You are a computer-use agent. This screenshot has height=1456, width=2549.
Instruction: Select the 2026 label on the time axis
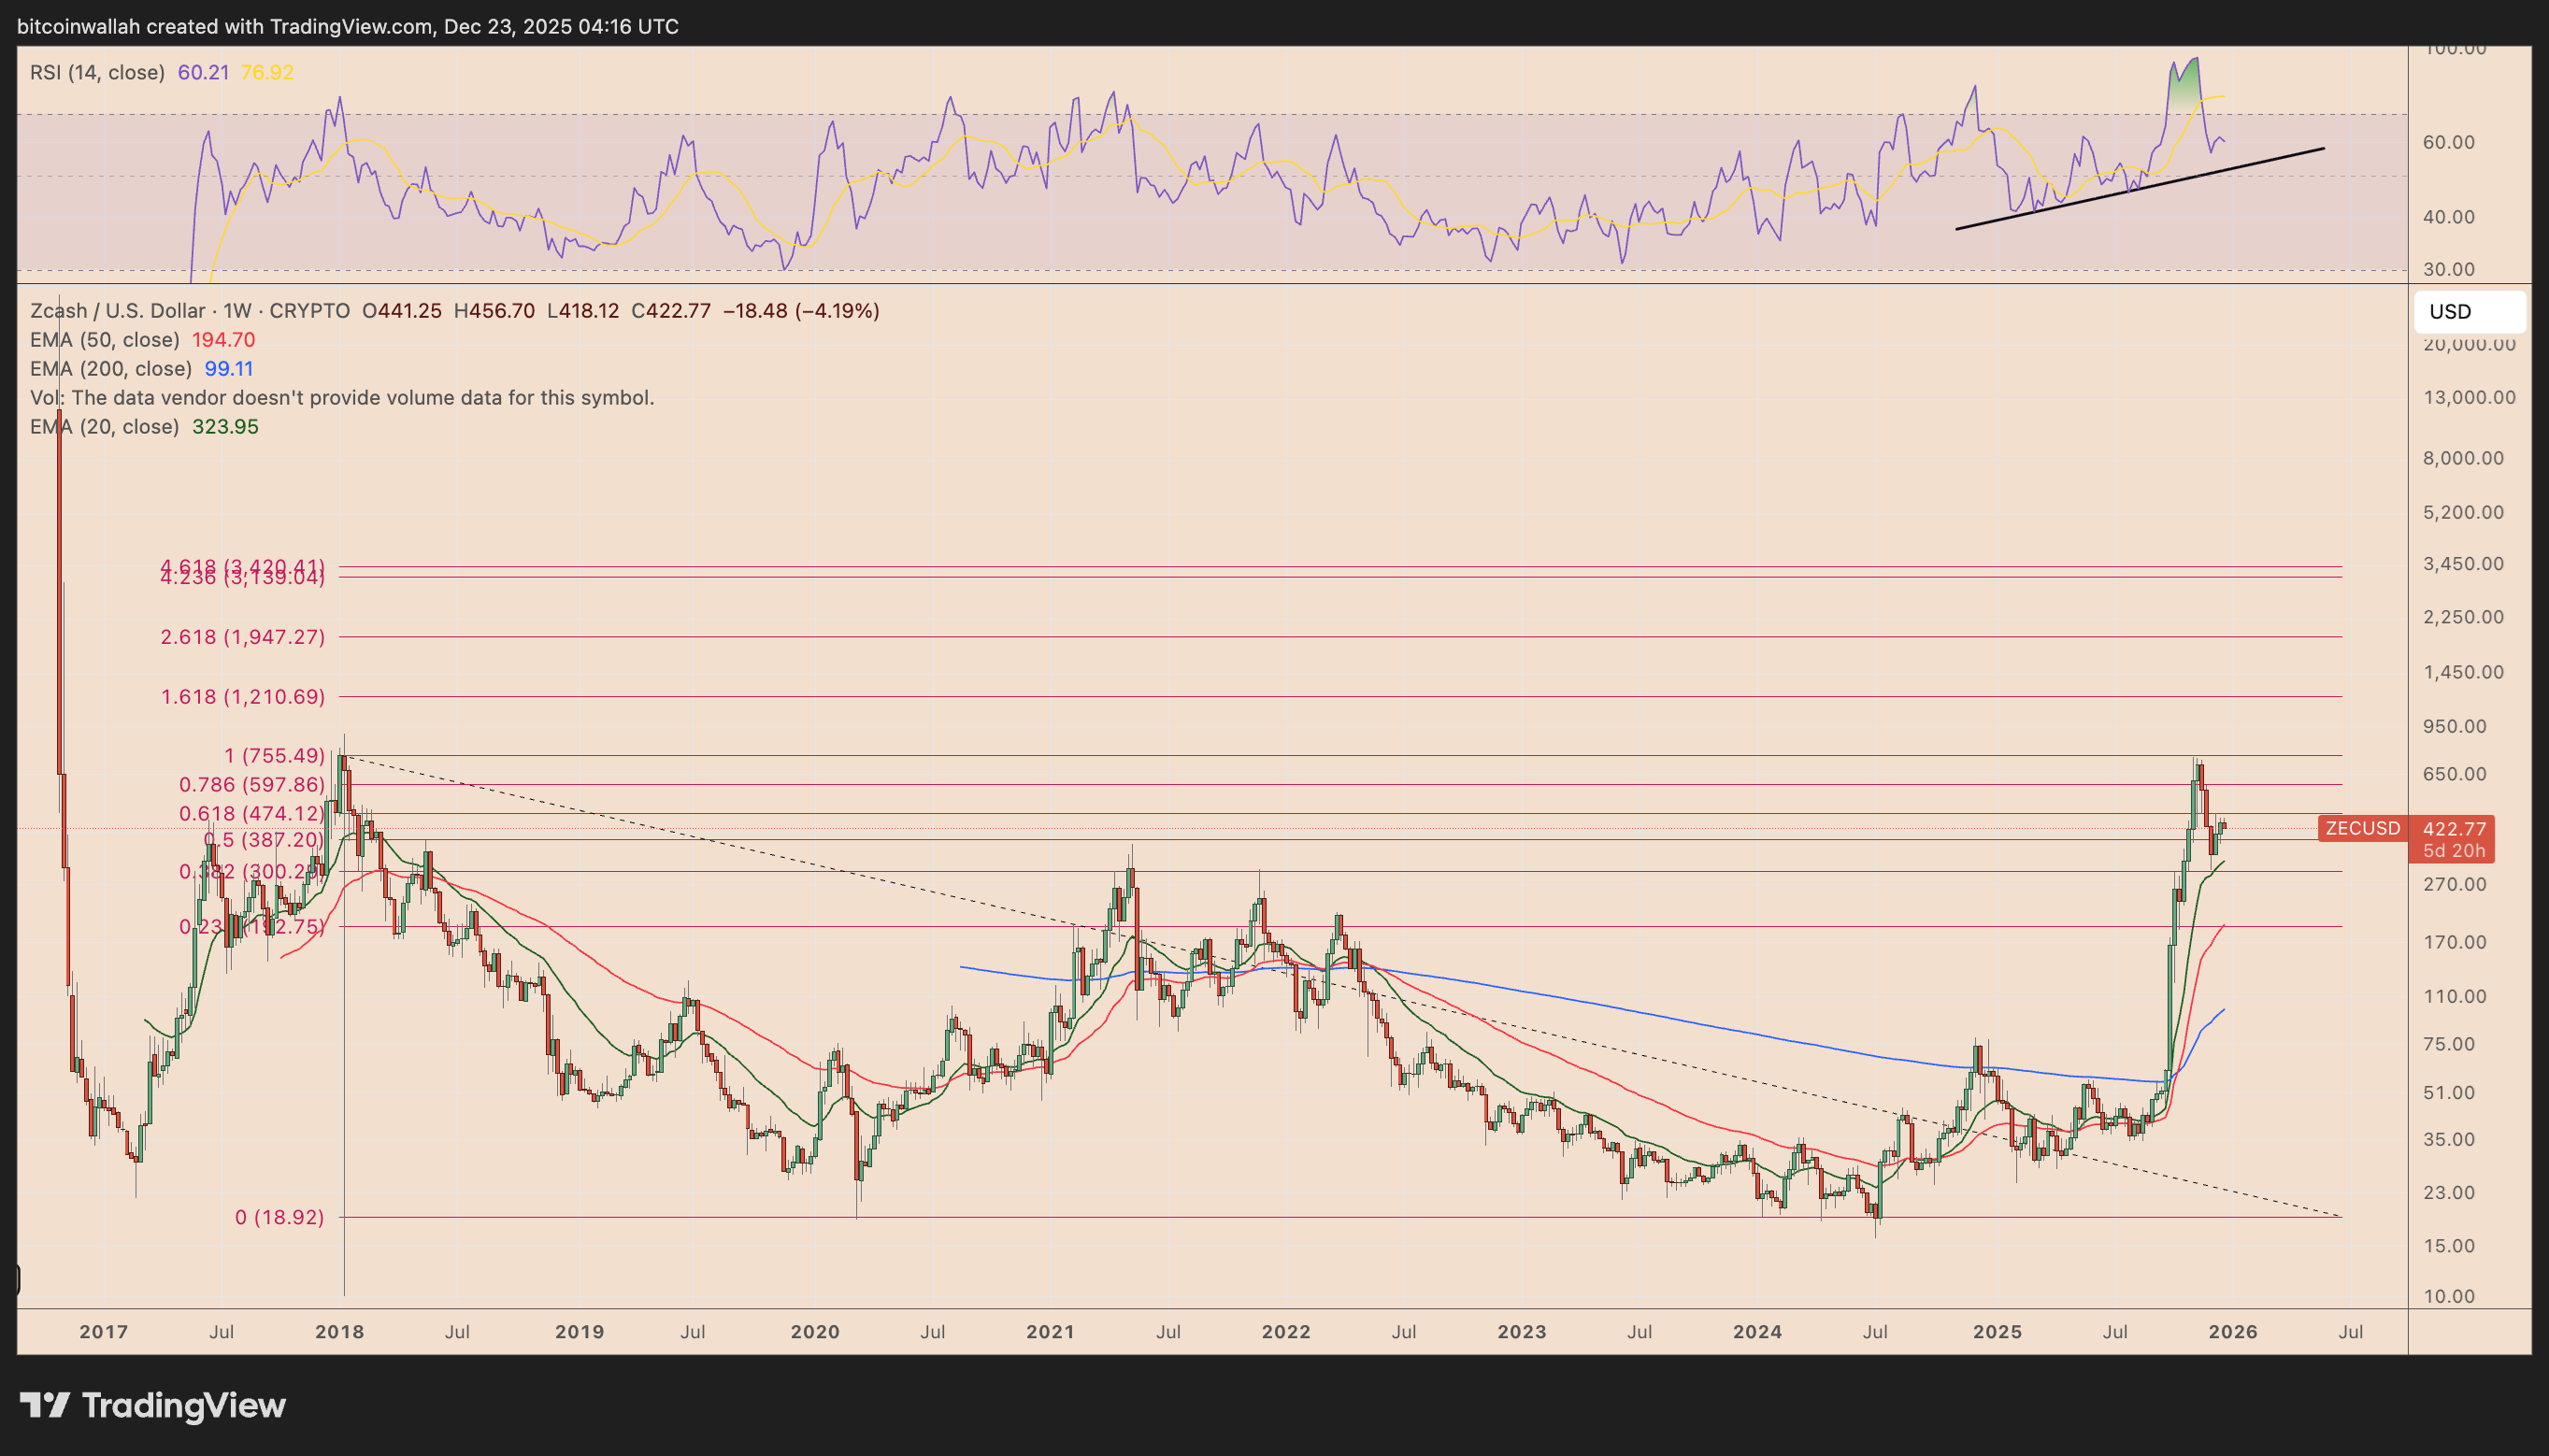(2235, 1331)
